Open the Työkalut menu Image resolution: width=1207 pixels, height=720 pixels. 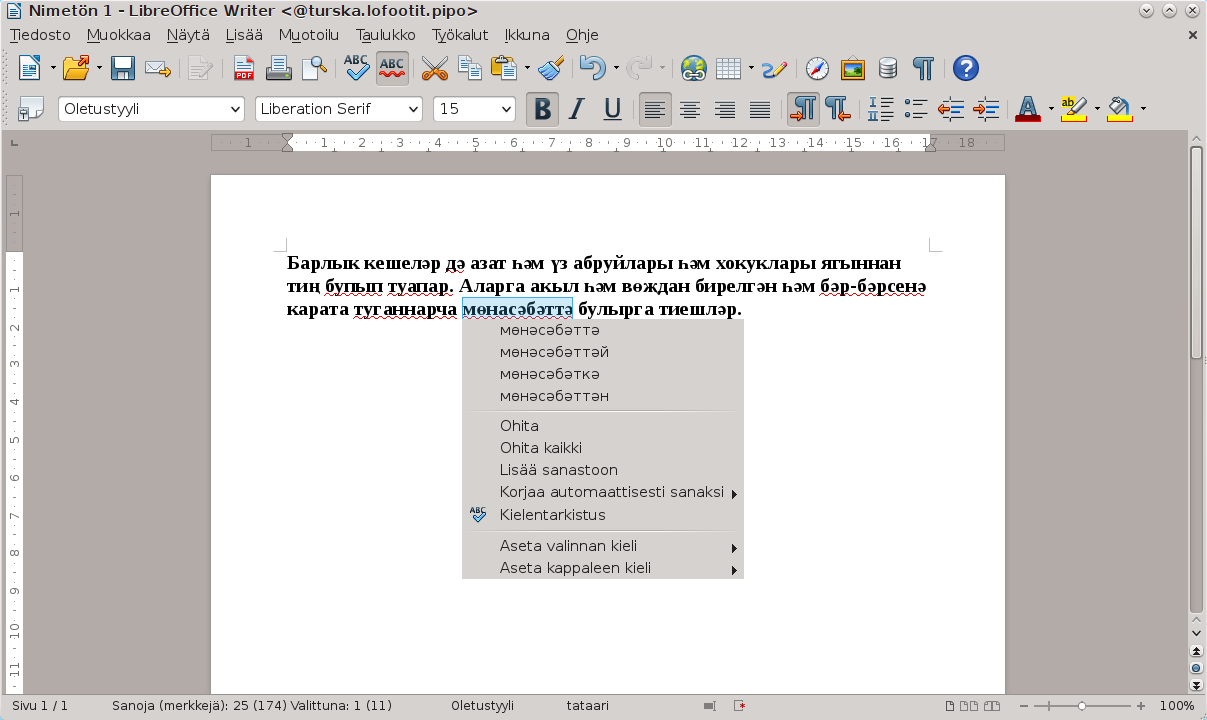460,34
